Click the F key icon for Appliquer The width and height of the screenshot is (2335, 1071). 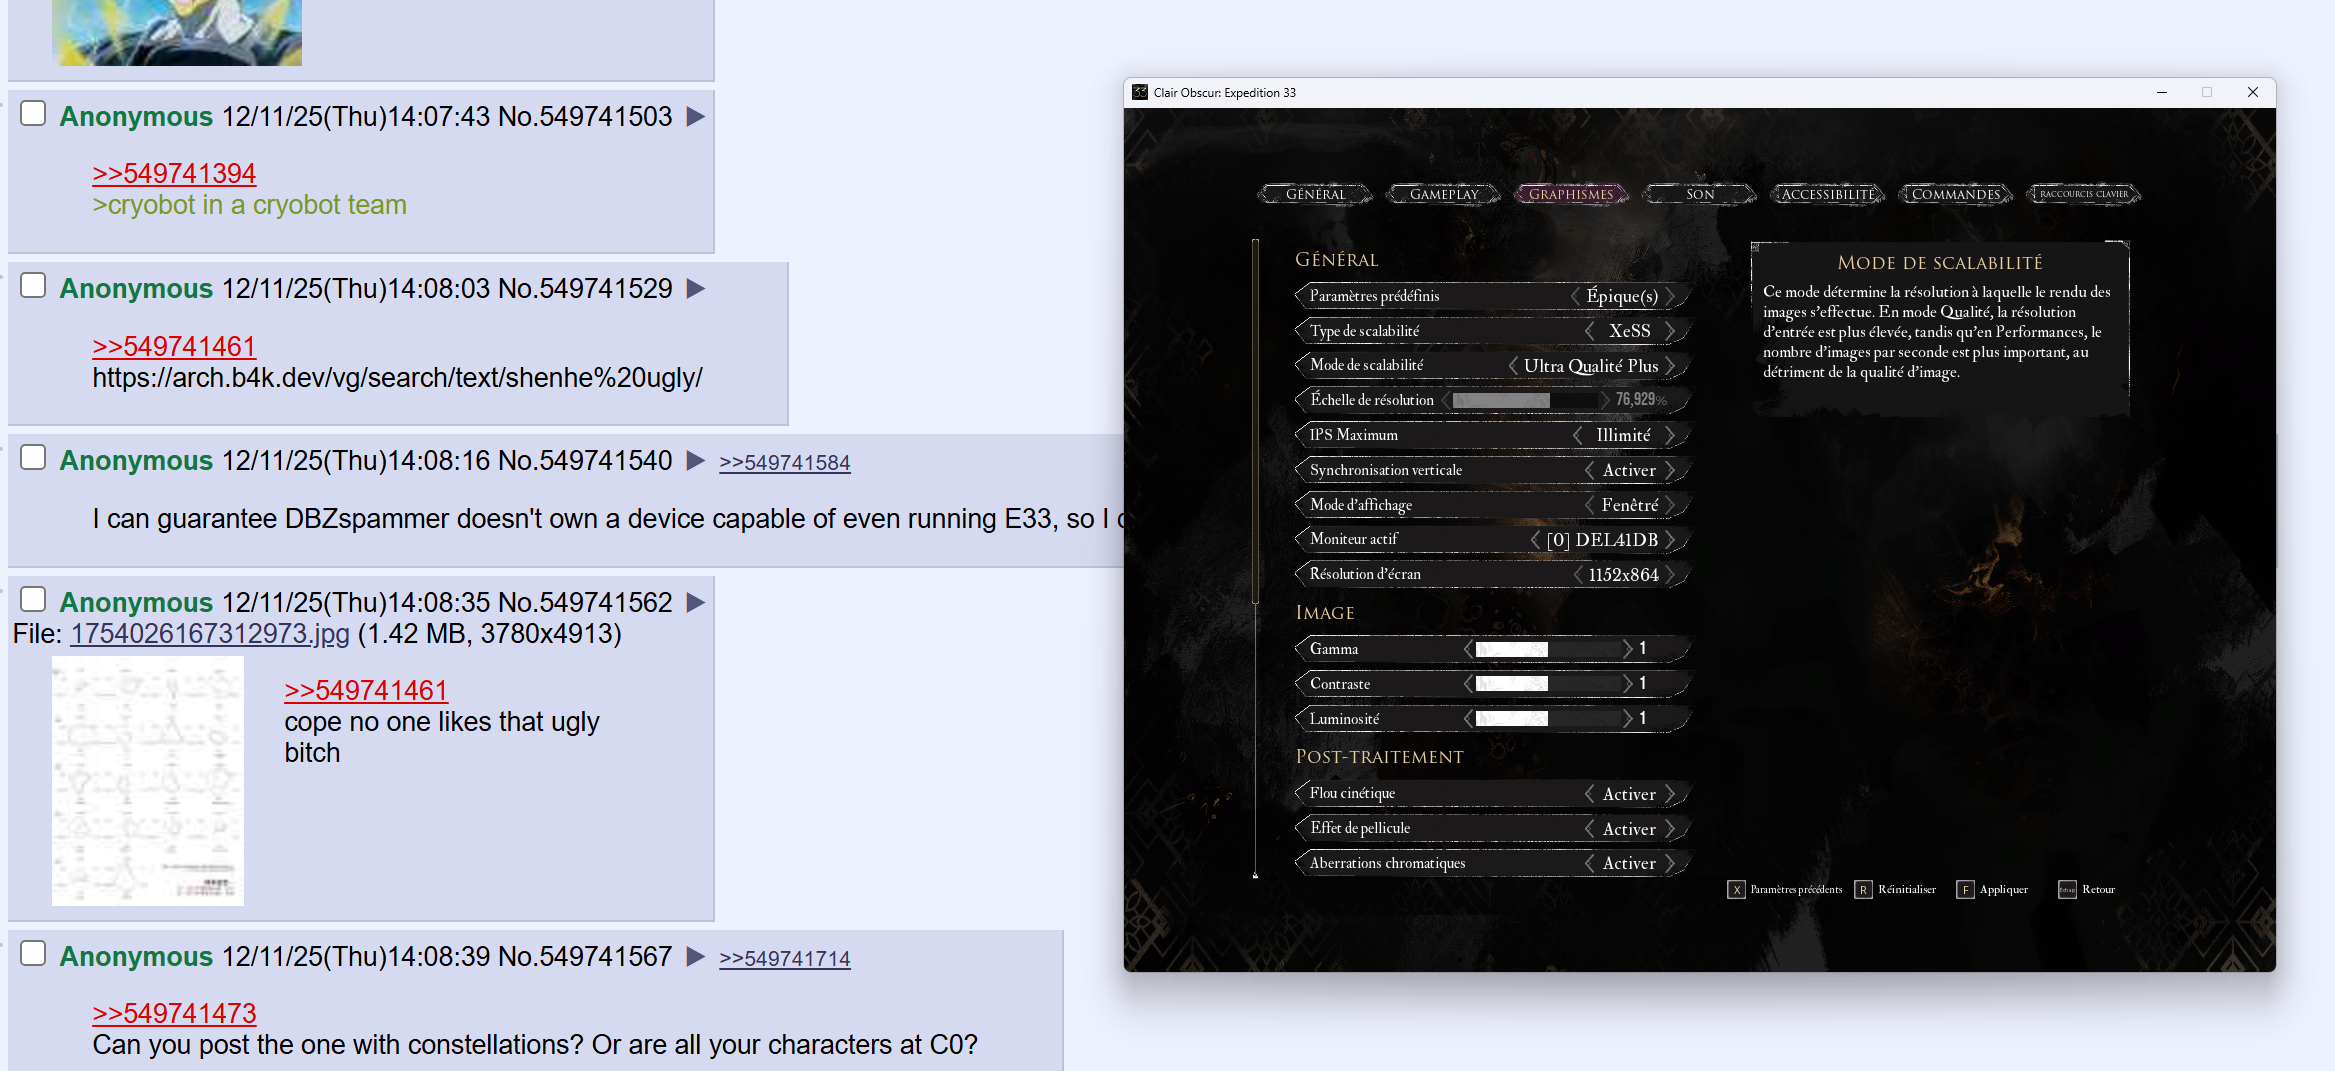point(1965,890)
